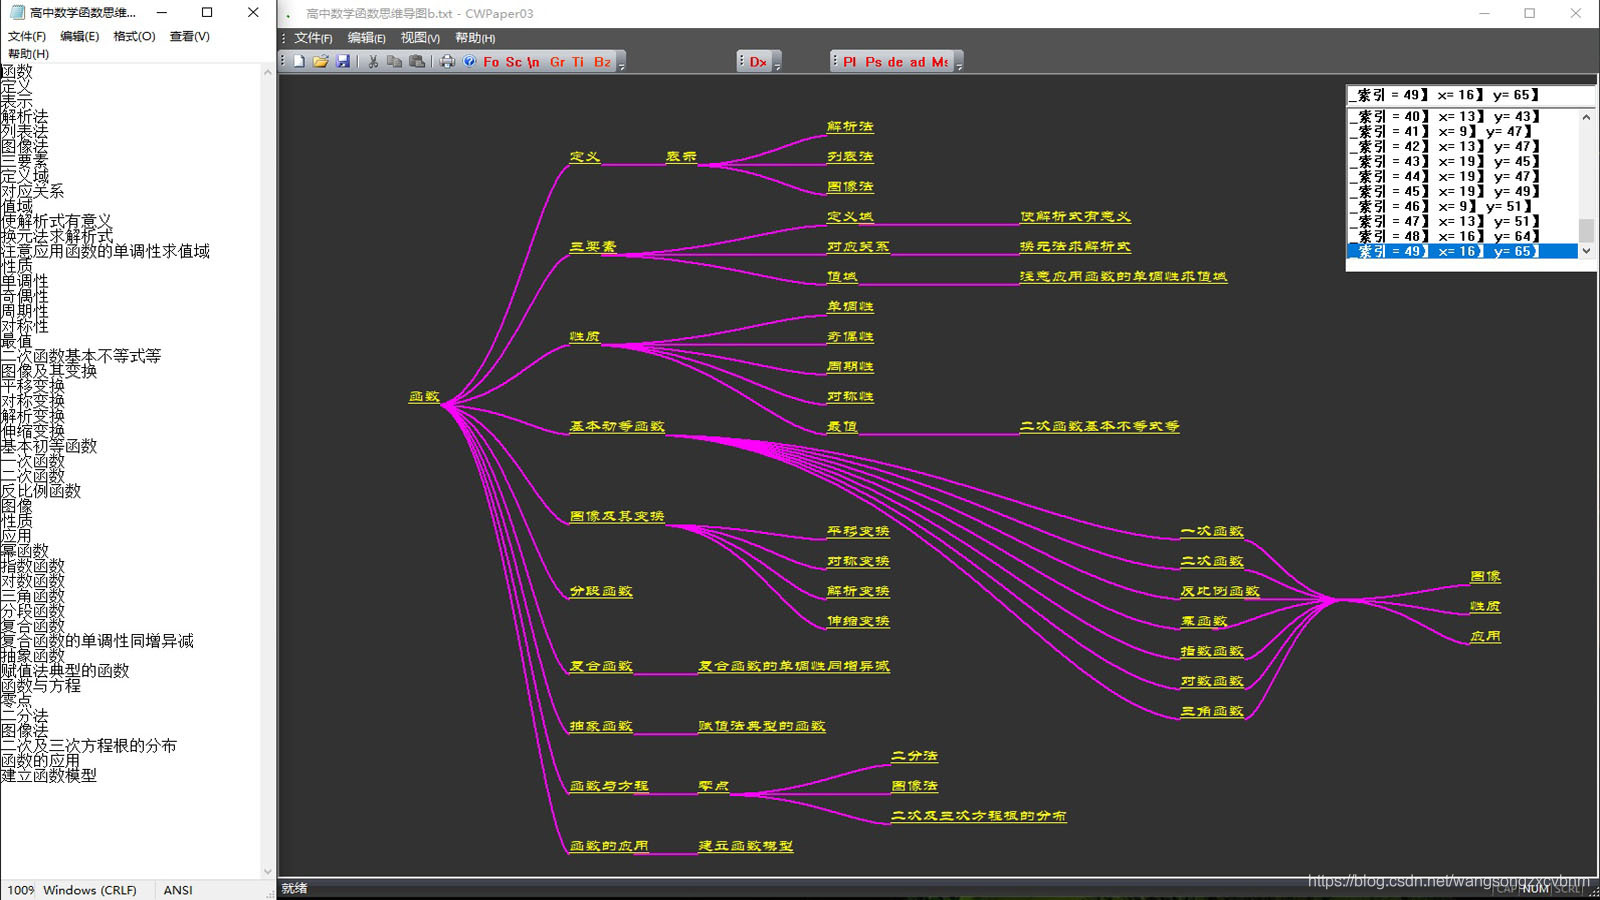Image resolution: width=1600 pixels, height=900 pixels.
Task: Click the blue Help question icon
Action: (469, 62)
